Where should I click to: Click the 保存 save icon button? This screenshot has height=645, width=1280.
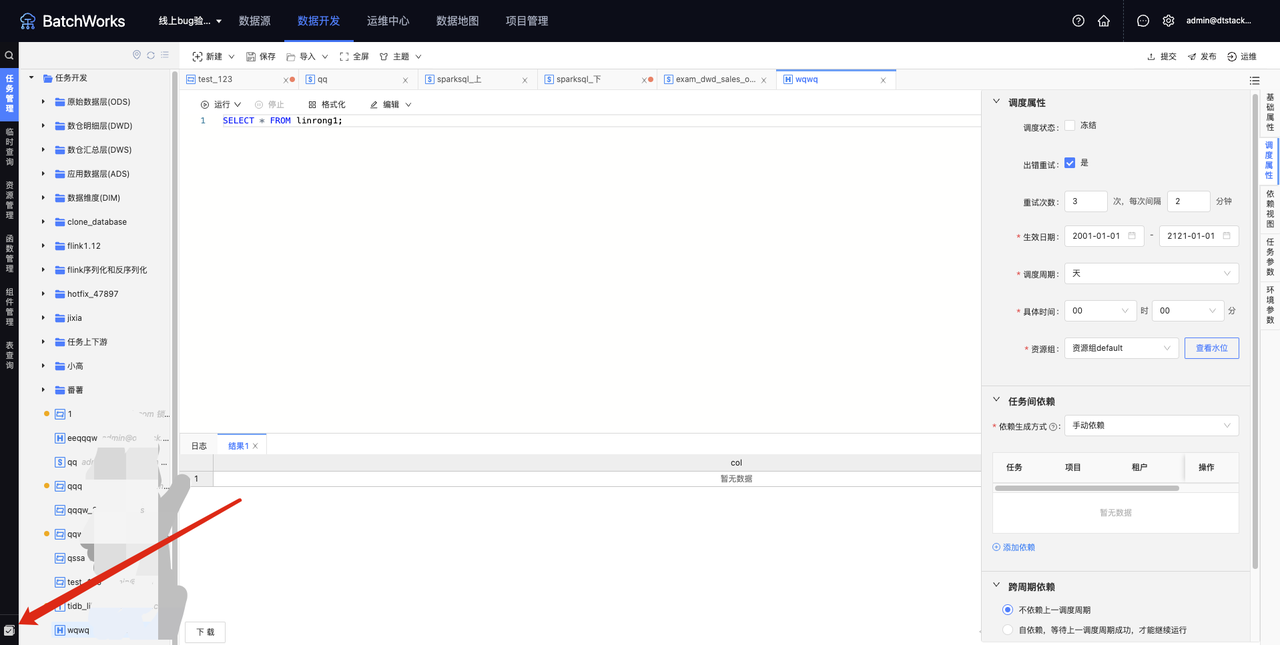(261, 56)
